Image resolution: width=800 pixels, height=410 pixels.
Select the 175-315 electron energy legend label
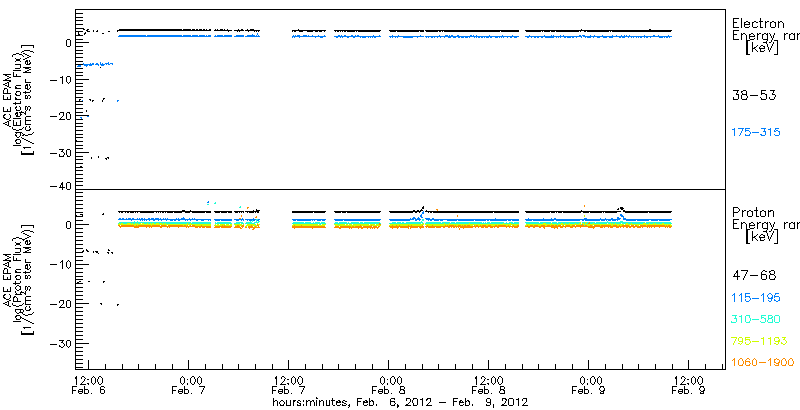click(756, 133)
